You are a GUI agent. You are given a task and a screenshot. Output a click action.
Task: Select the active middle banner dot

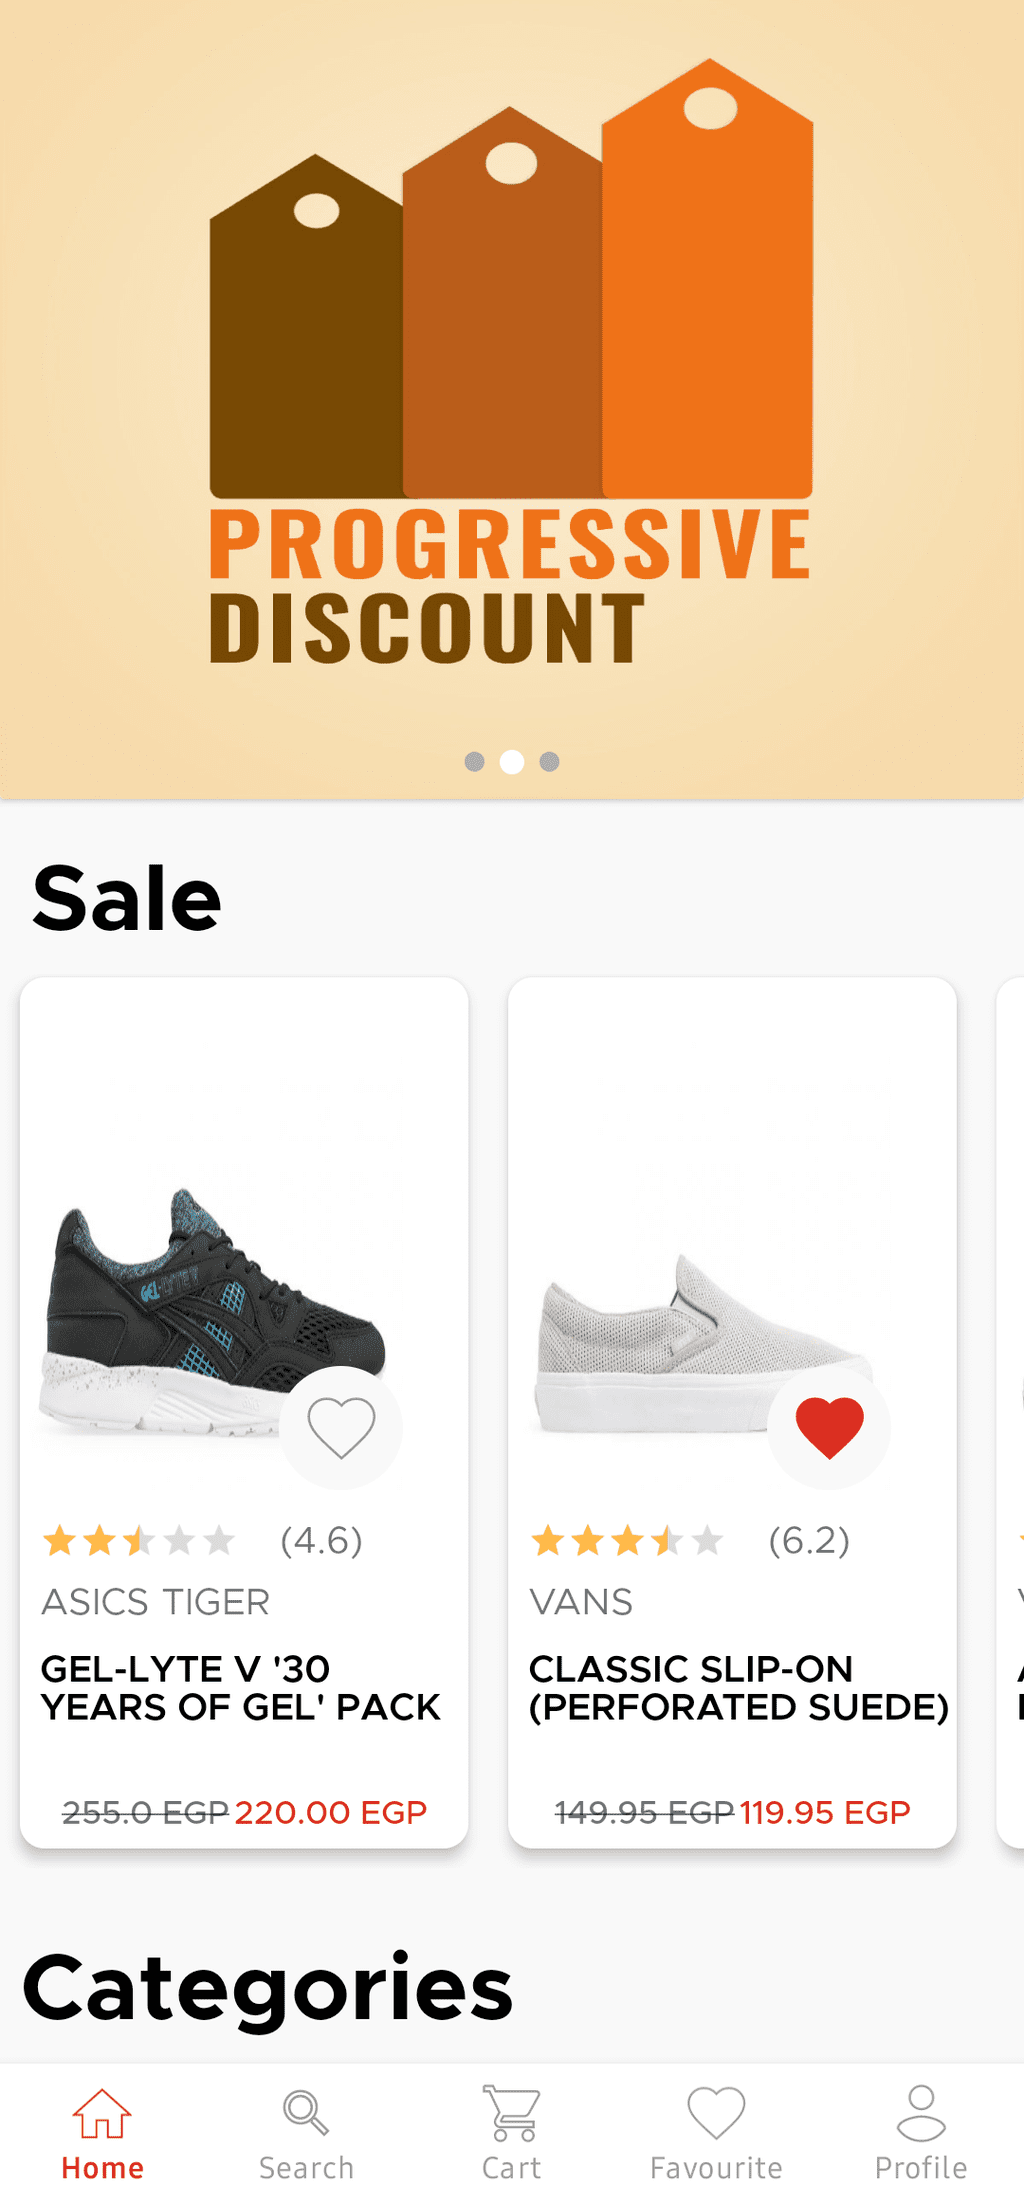(512, 762)
